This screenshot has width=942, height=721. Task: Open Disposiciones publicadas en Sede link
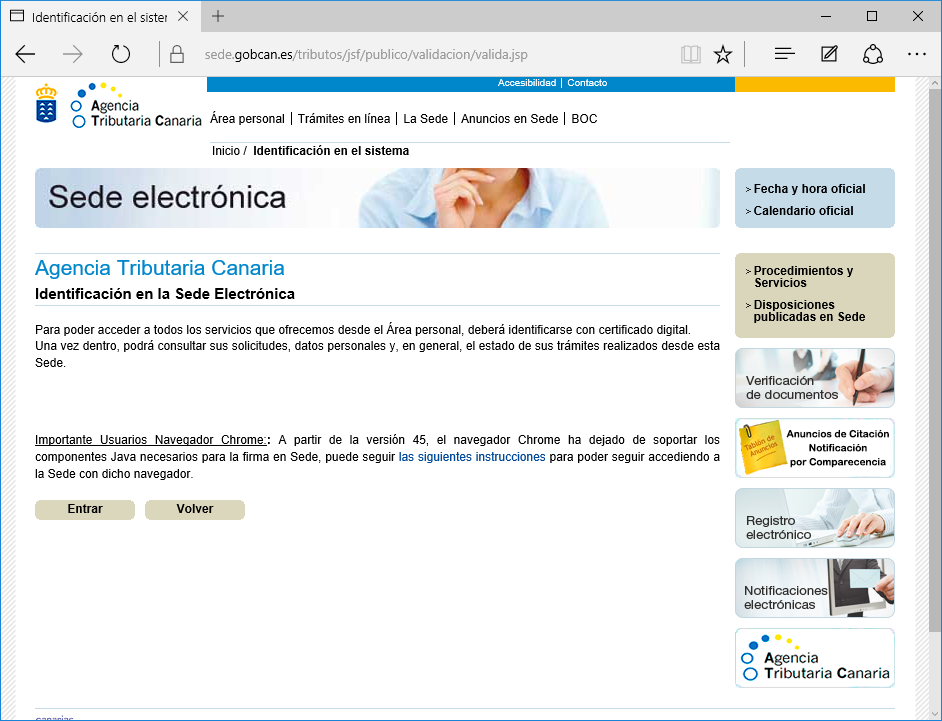[809, 311]
